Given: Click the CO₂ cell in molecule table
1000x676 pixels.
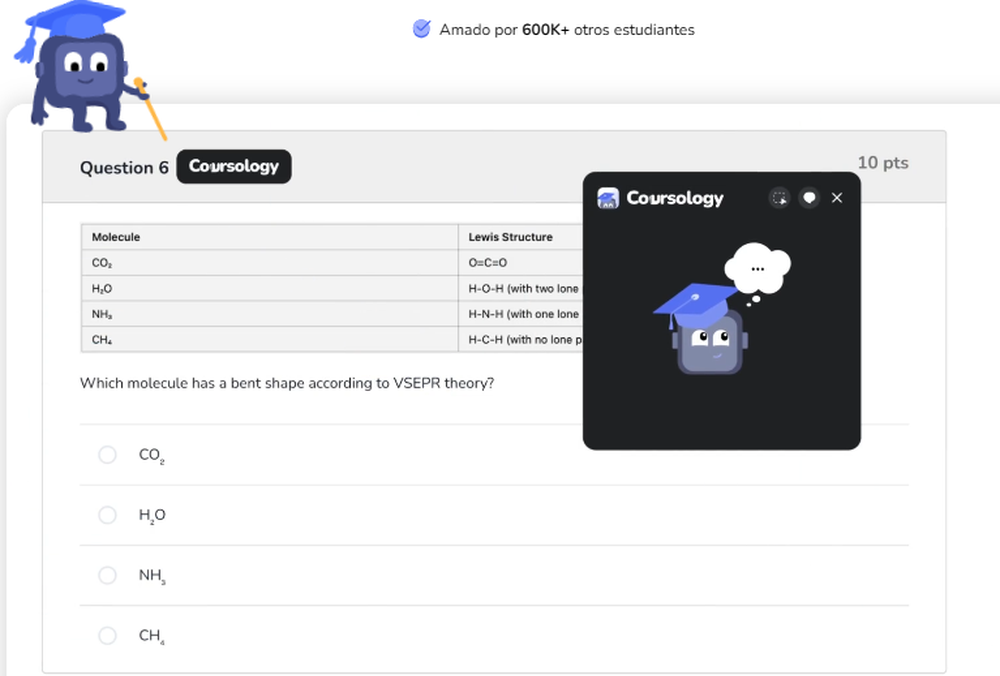Looking at the screenshot, I should click(x=270, y=263).
